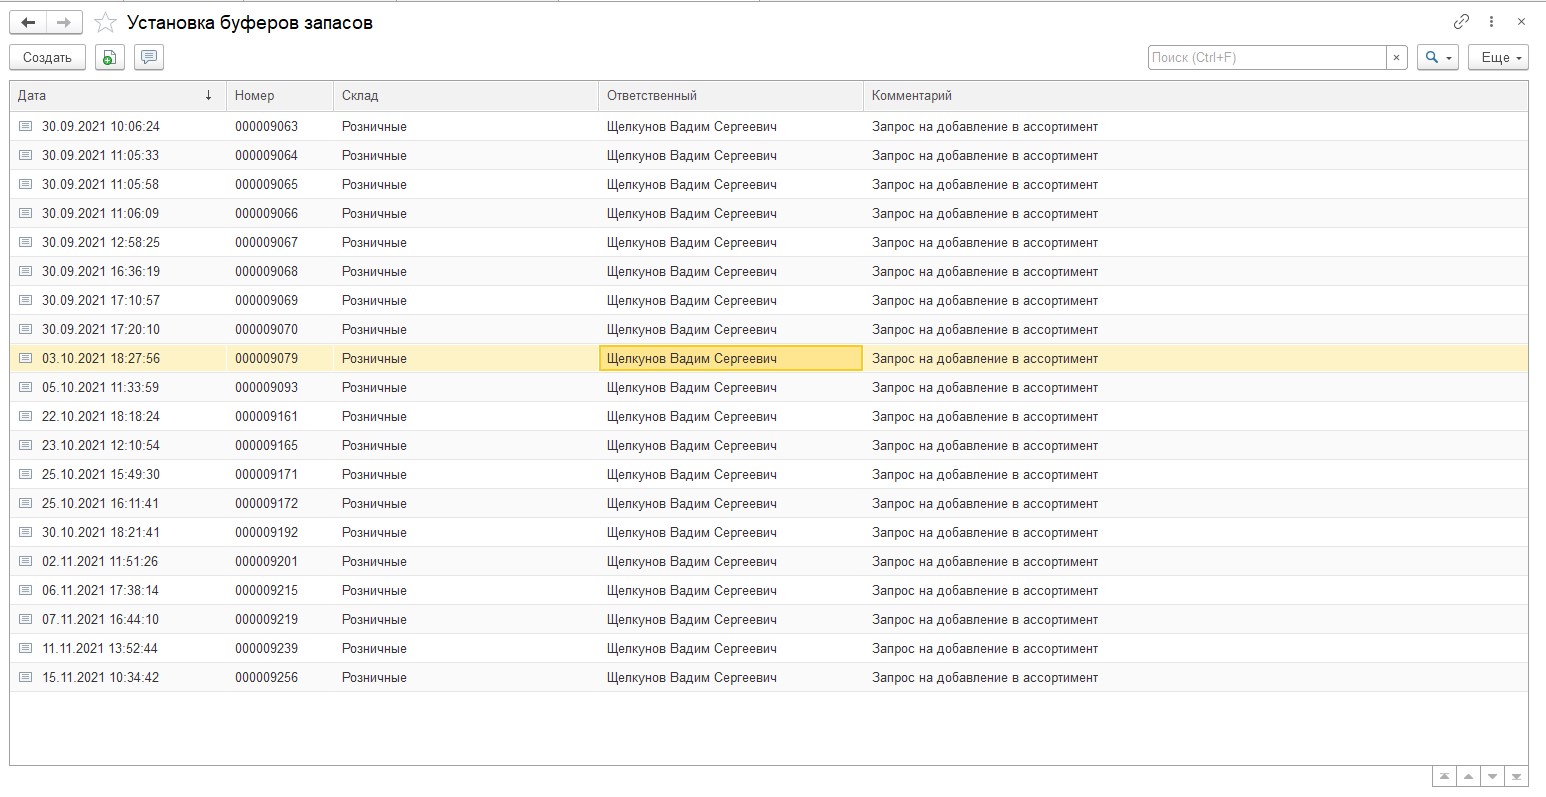This screenshot has width=1546, height=797.
Task: Clear the search field with the x
Action: 1397,57
